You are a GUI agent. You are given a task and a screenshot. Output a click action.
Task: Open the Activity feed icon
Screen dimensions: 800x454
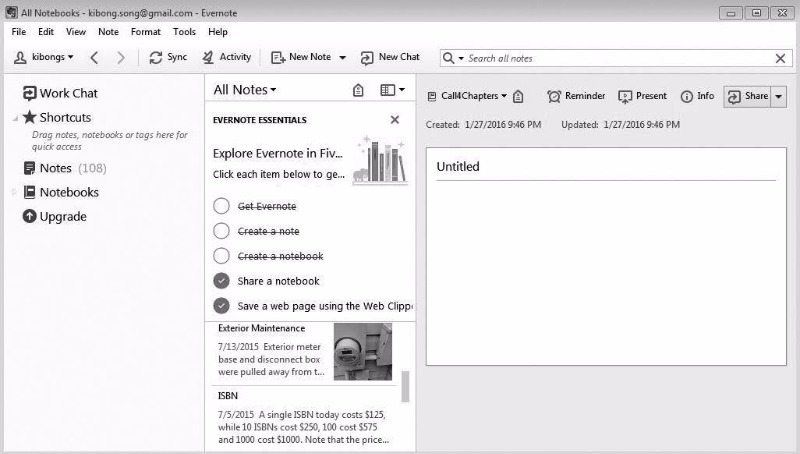click(208, 58)
